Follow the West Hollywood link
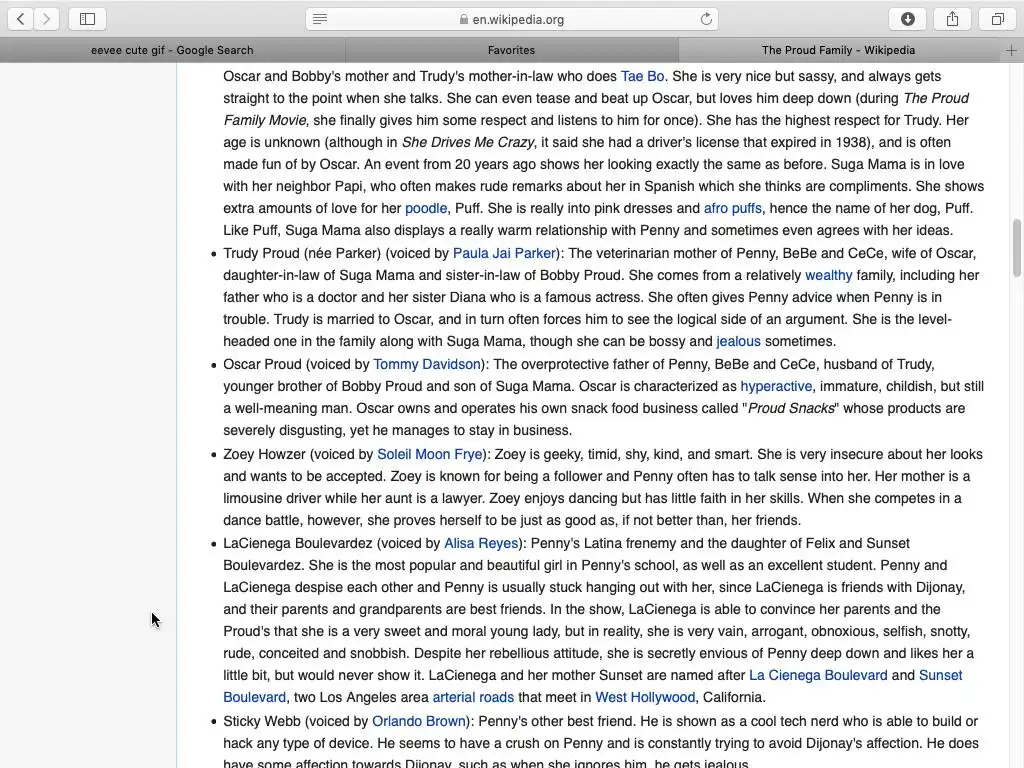The width and height of the screenshot is (1024, 768). [x=645, y=697]
